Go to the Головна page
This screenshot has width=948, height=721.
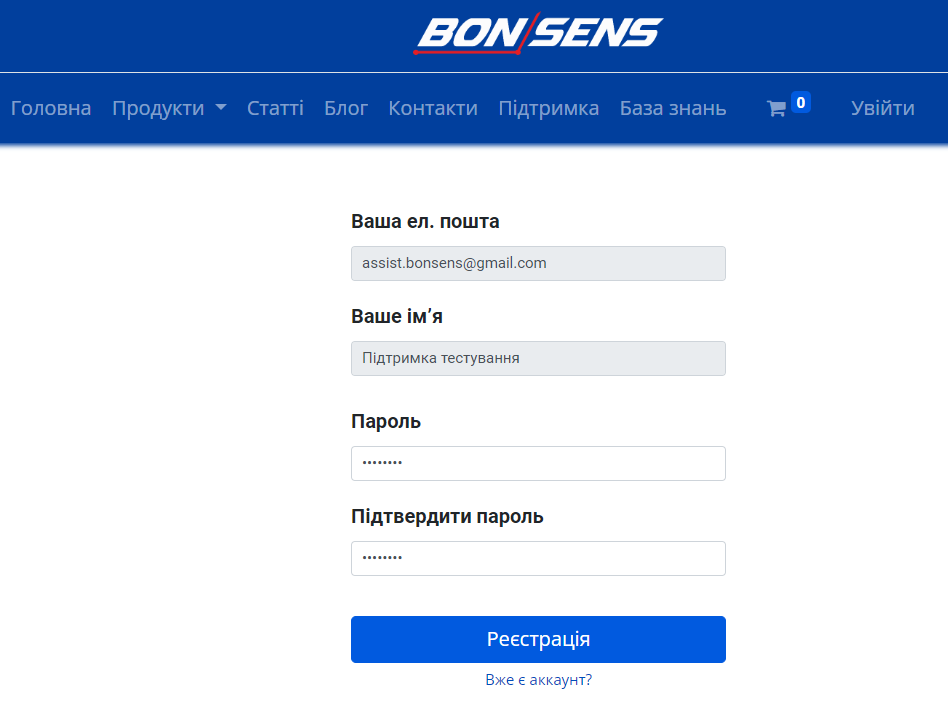tap(51, 108)
